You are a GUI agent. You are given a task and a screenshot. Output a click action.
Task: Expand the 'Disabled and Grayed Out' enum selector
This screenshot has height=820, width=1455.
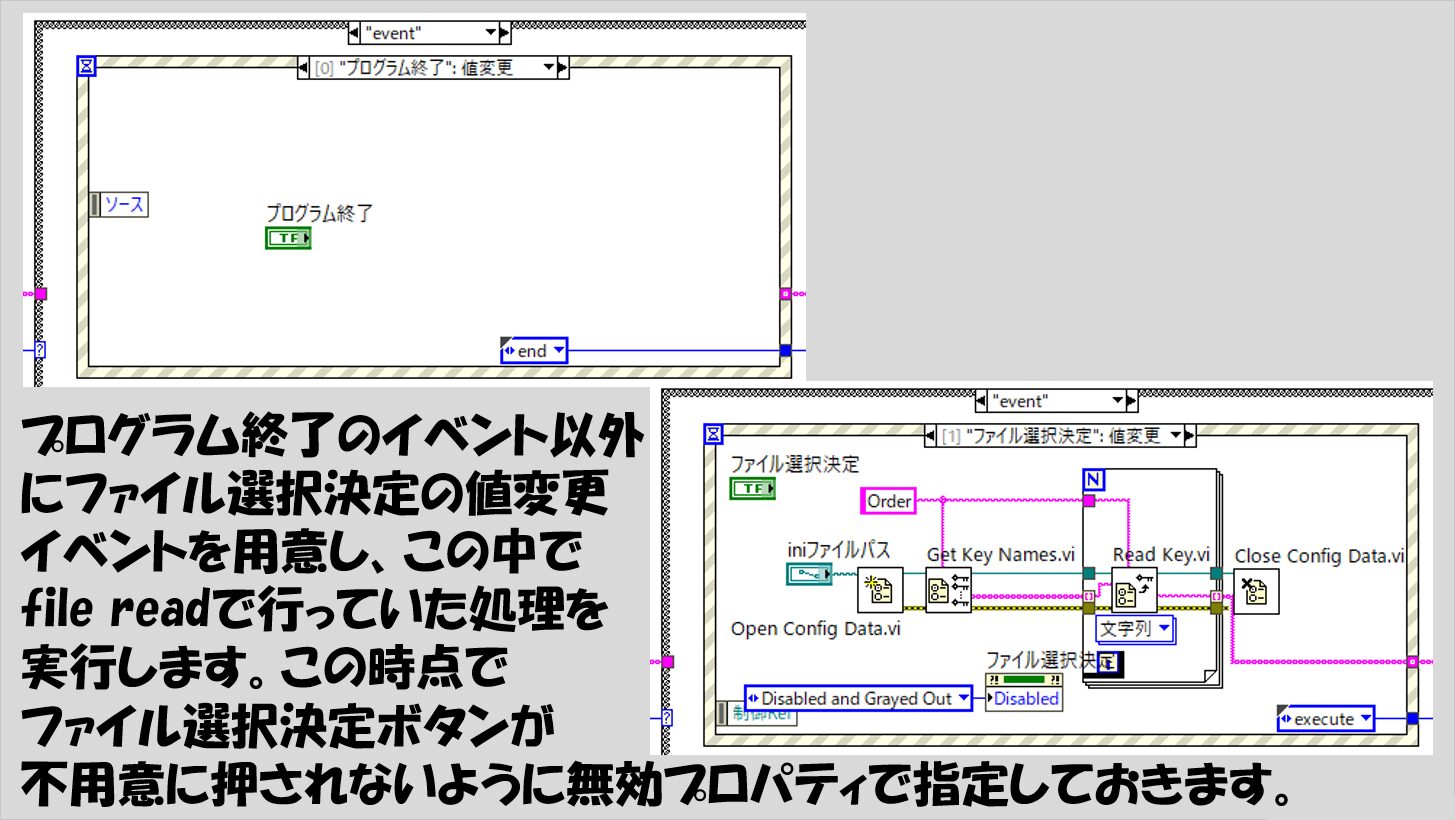[x=961, y=698]
